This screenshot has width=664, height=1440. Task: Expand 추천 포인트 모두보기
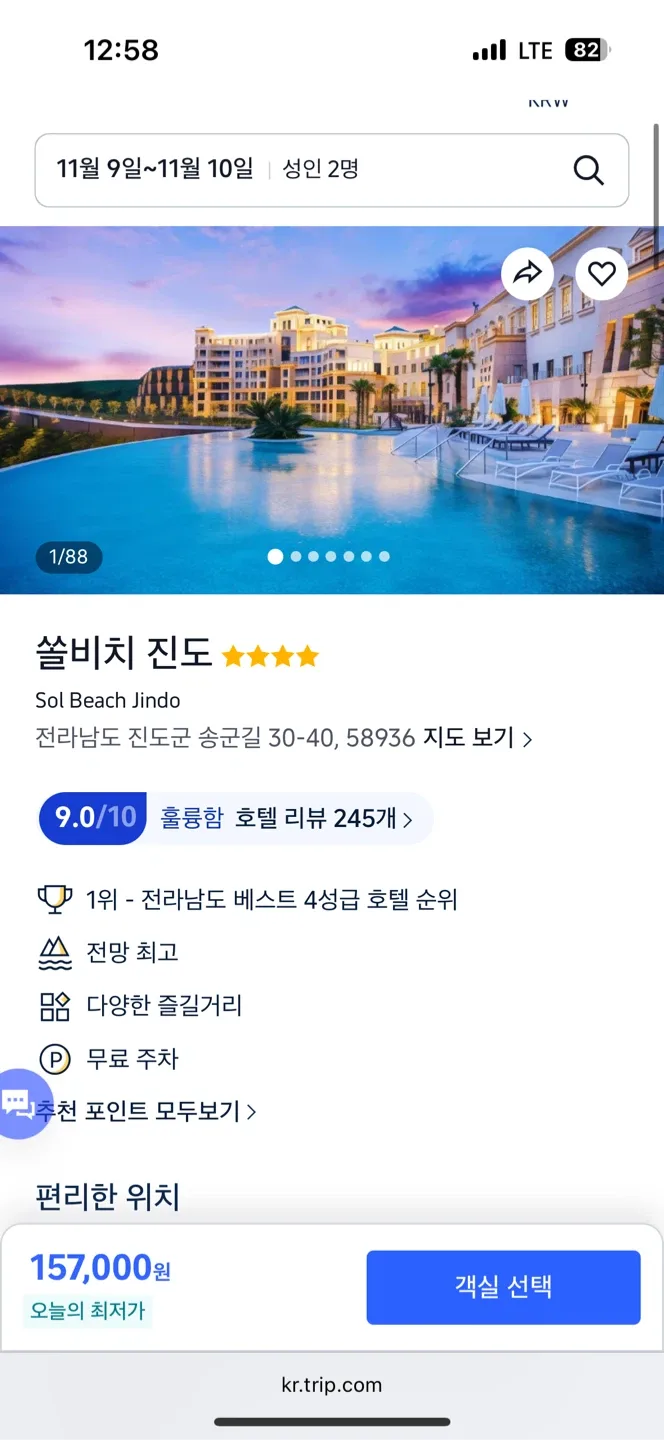(x=150, y=1112)
